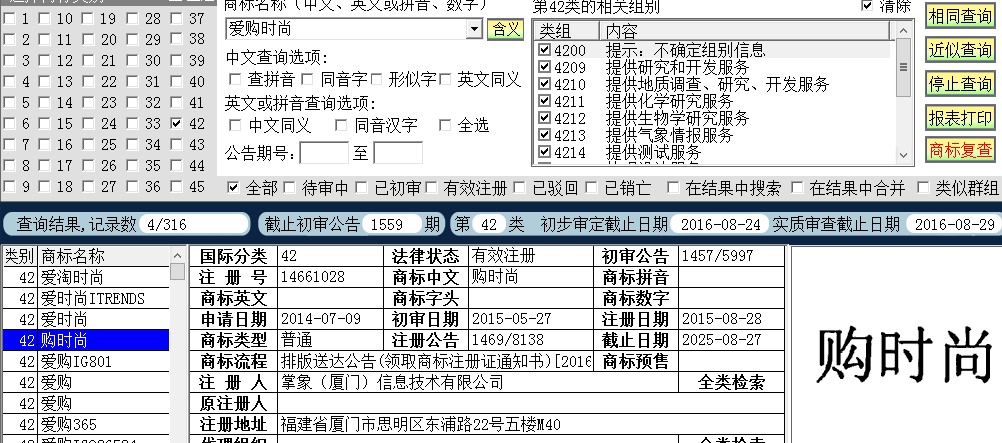
Task: Click the 商标名称 results column header
Action: [x=104, y=256]
